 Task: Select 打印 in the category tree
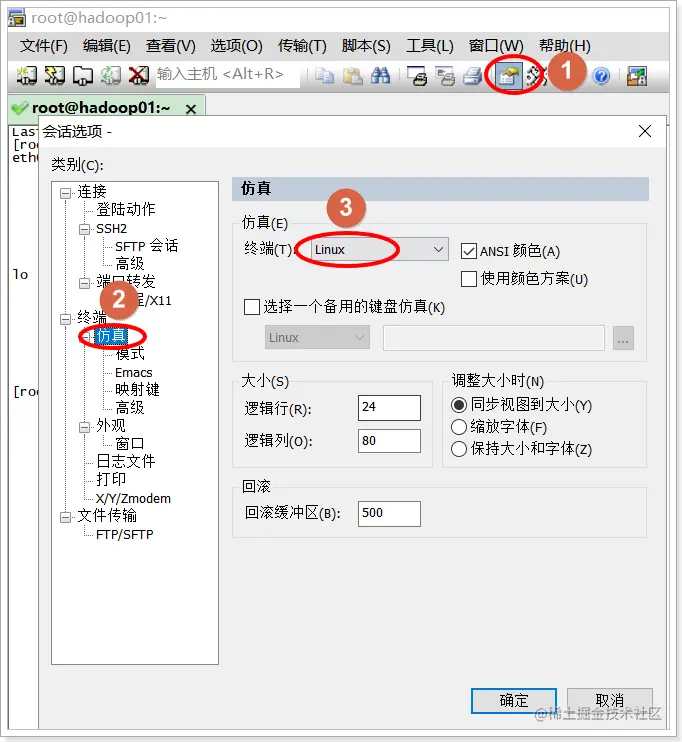[111, 479]
